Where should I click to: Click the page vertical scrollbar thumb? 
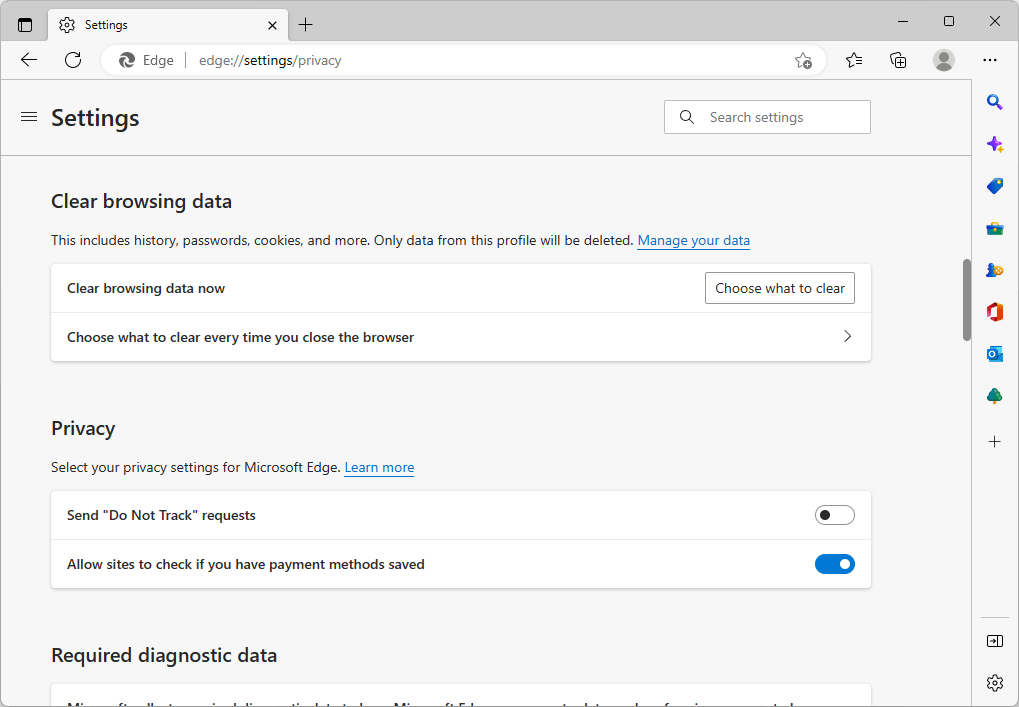pos(967,300)
